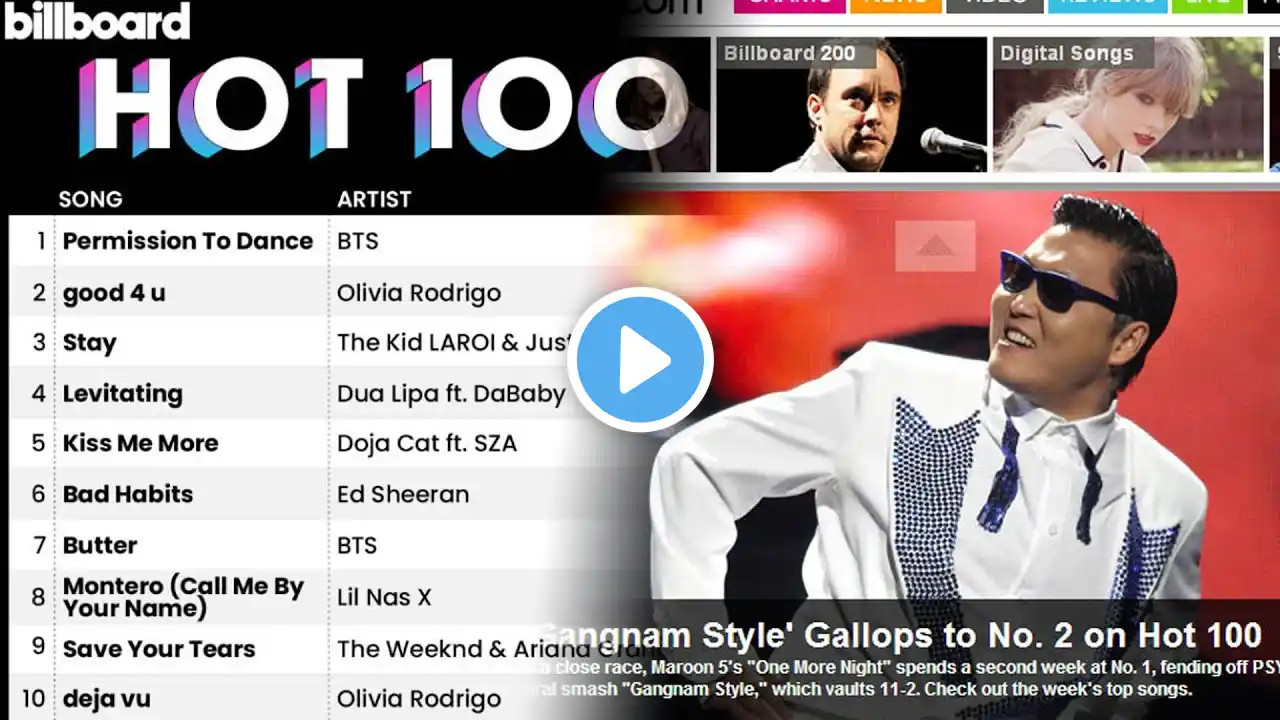The width and height of the screenshot is (1280, 720).
Task: Click the Billboard 200 label text
Action: pyautogui.click(x=790, y=54)
